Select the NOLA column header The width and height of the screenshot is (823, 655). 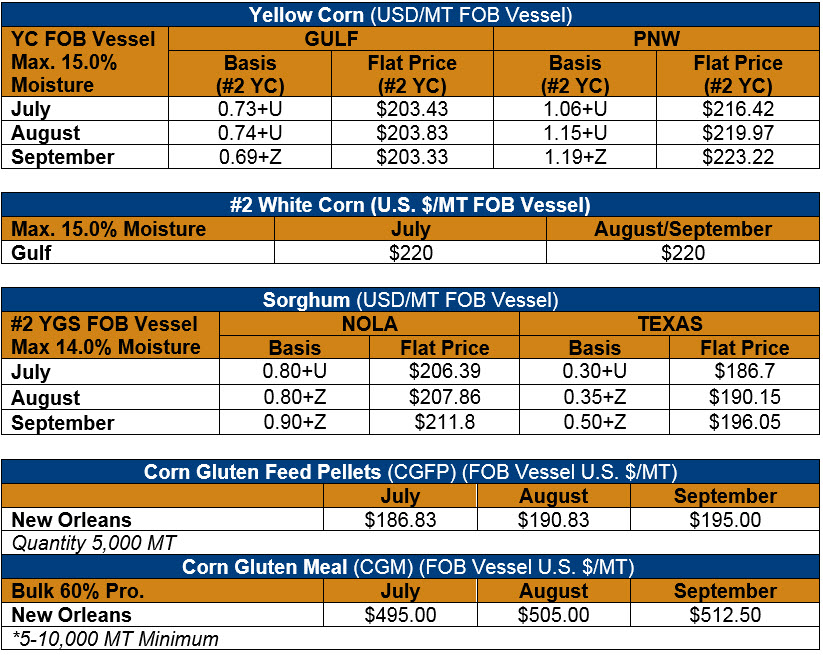click(x=370, y=324)
